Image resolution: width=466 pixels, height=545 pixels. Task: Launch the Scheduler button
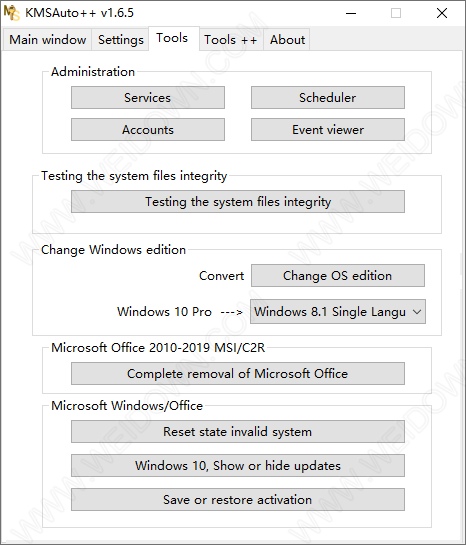[328, 98]
